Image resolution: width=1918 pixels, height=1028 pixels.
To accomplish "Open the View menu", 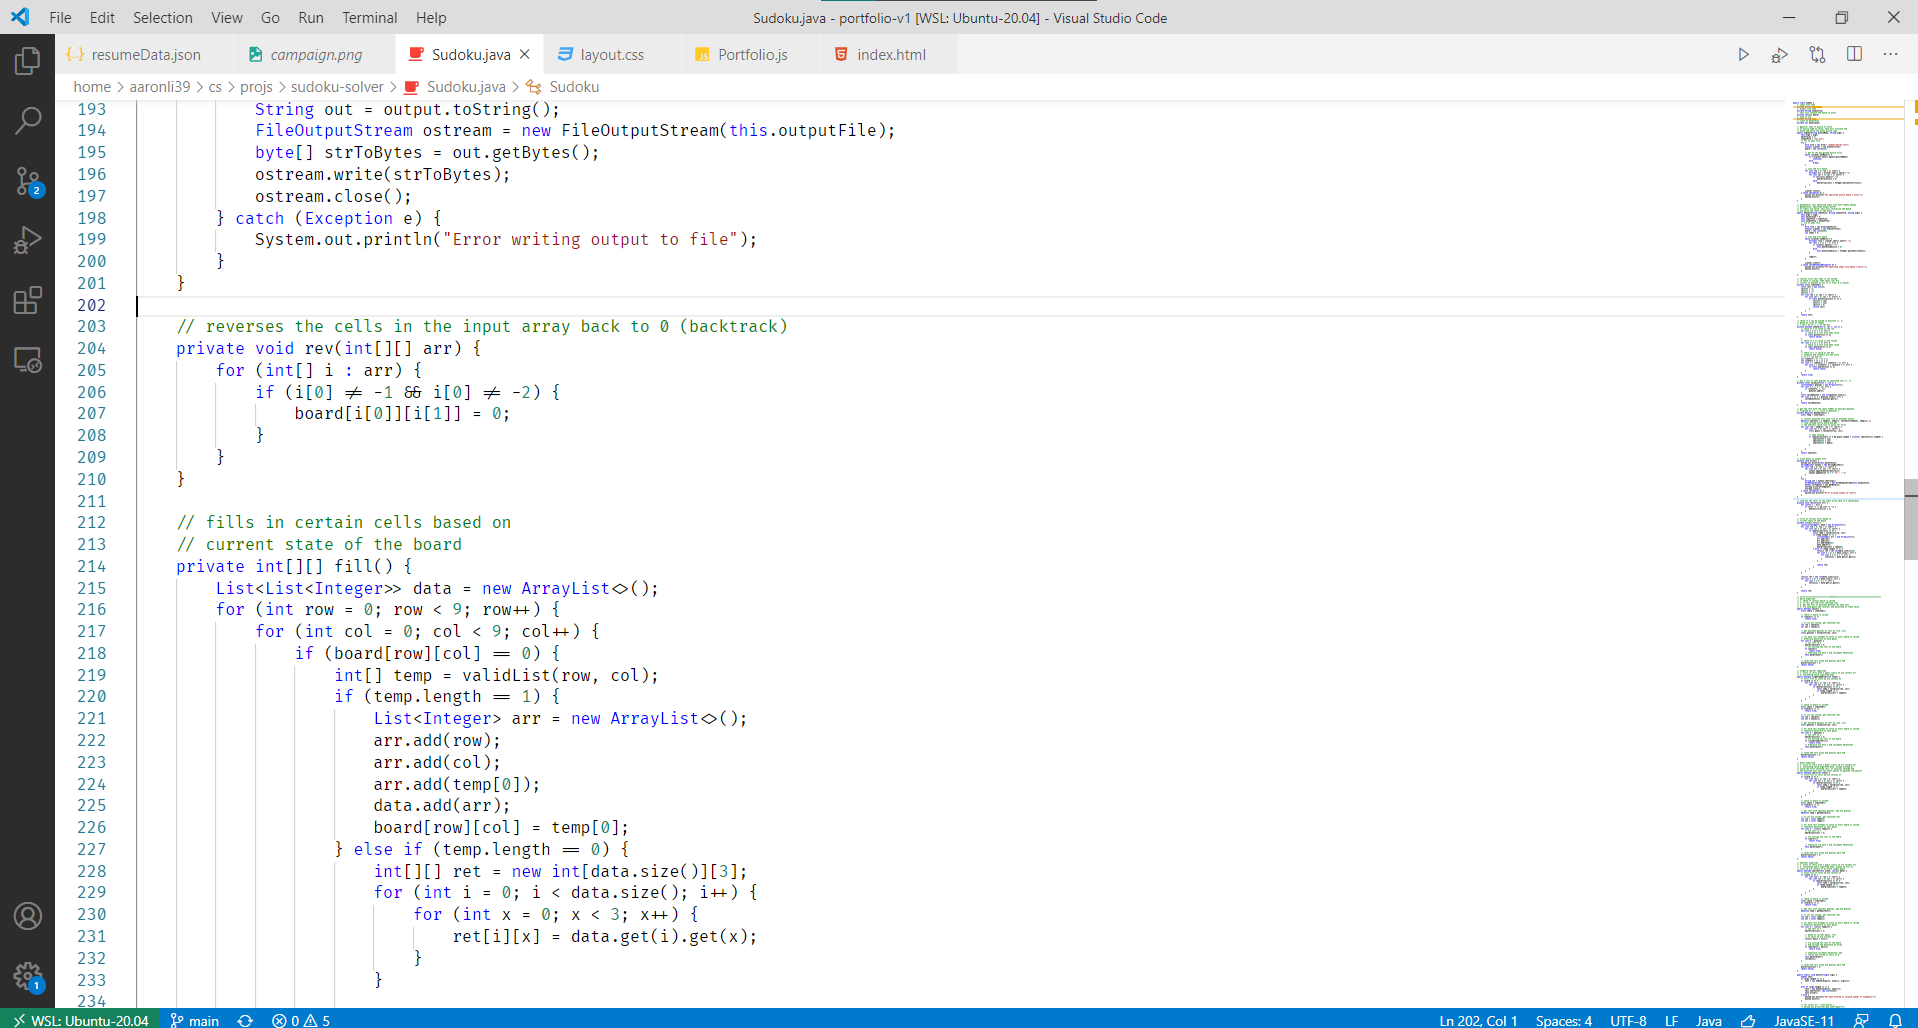I will click(x=226, y=17).
